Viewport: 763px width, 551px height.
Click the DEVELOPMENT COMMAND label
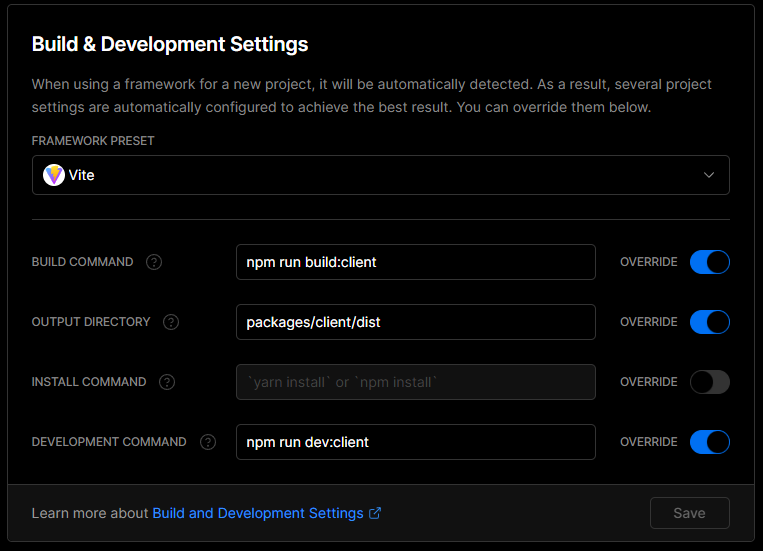click(109, 442)
